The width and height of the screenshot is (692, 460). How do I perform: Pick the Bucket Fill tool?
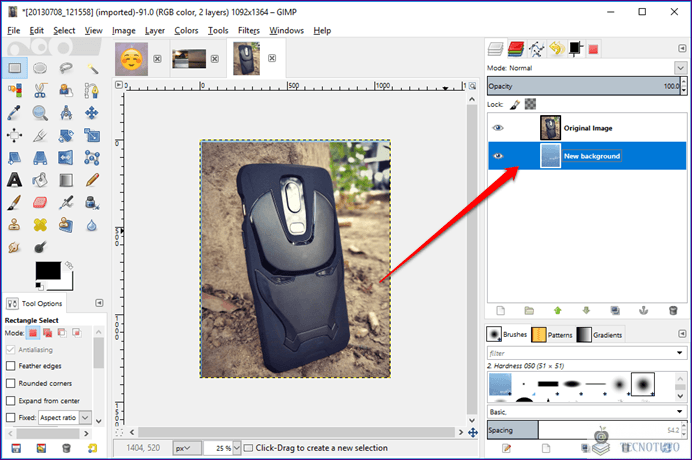pos(40,180)
